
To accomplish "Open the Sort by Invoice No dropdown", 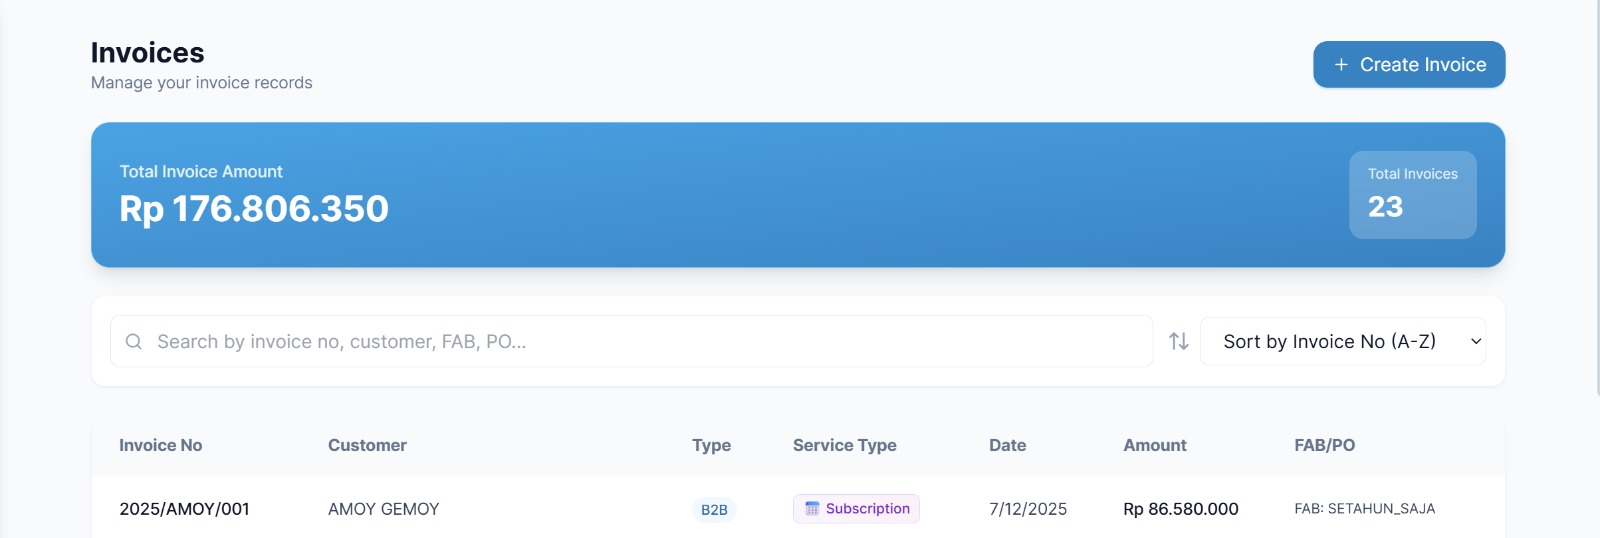I will [1342, 341].
